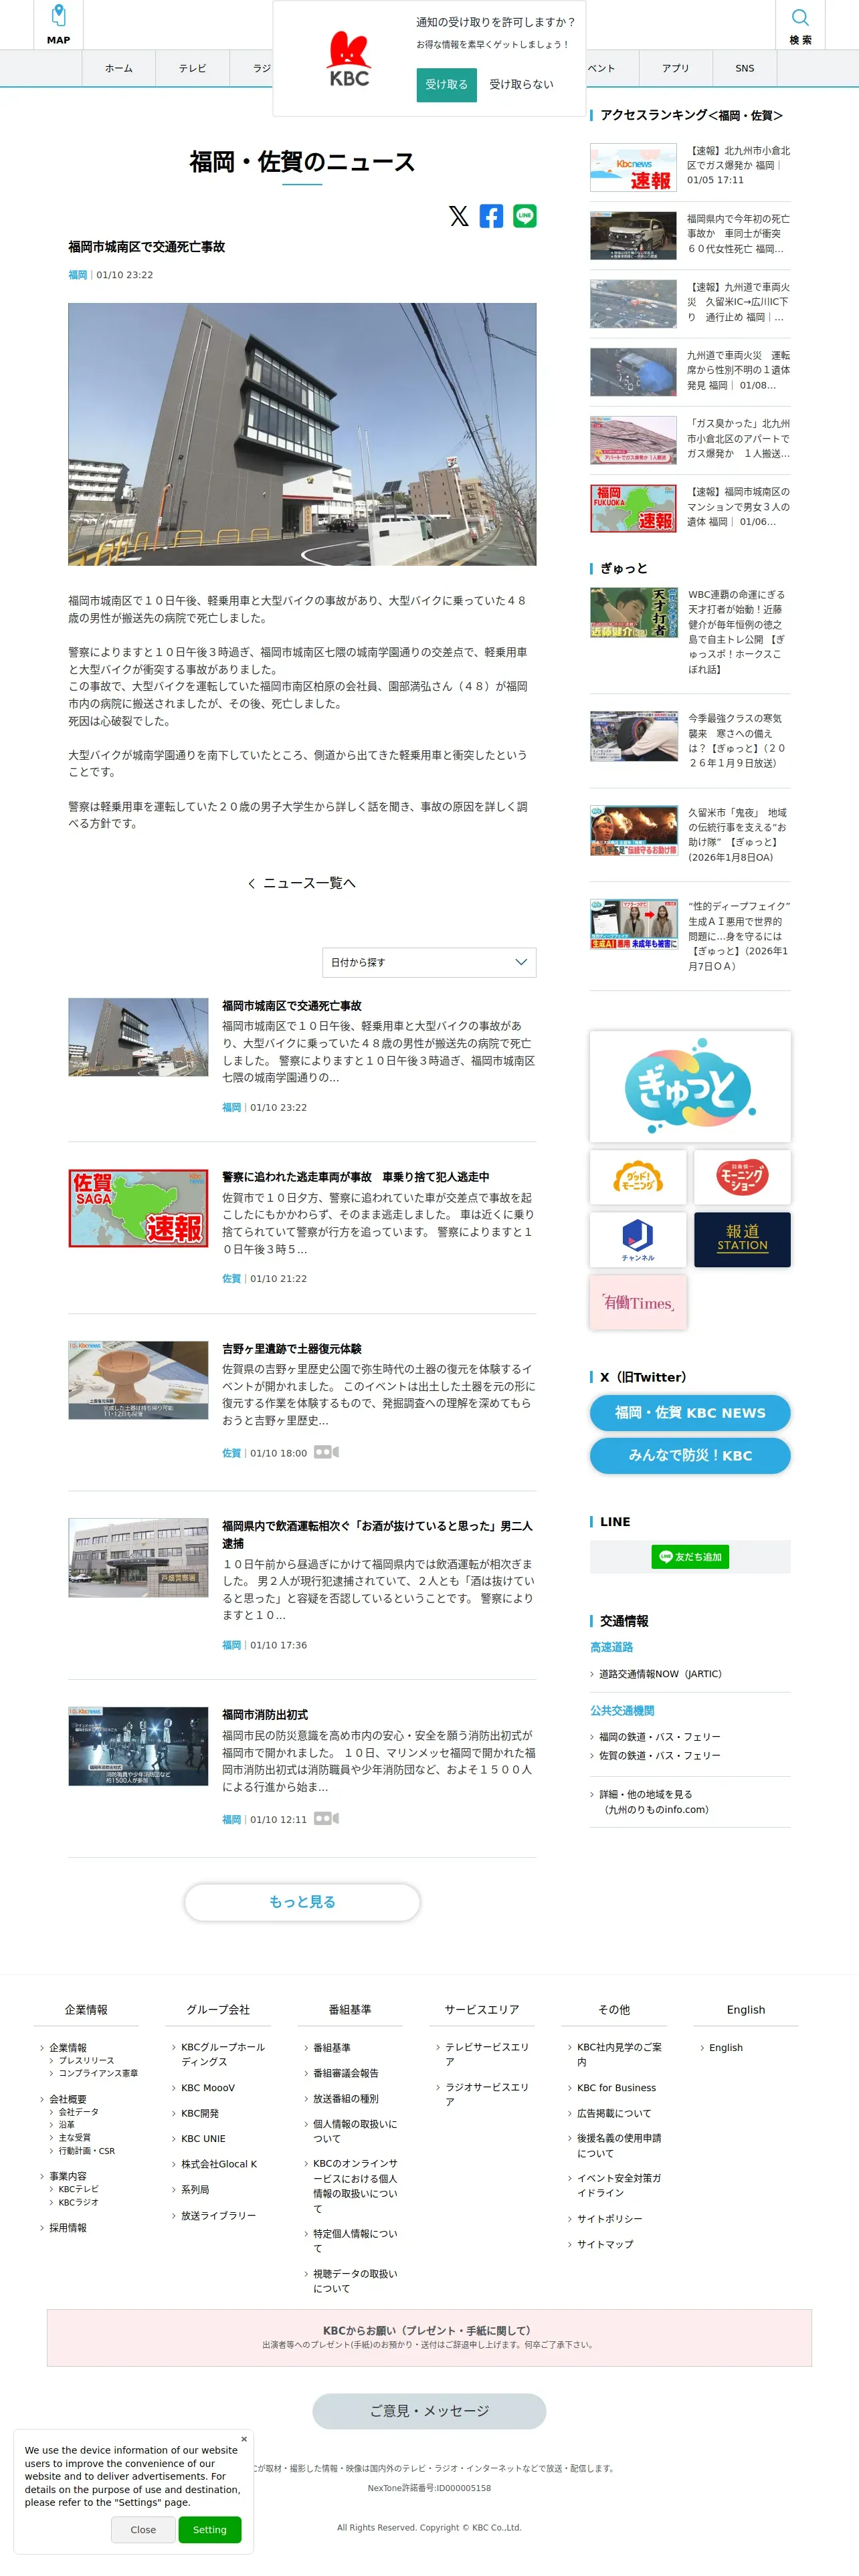Viewport: 859px width, 2576px height.
Task: Open footer サイトポリシー link
Action: [610, 2218]
